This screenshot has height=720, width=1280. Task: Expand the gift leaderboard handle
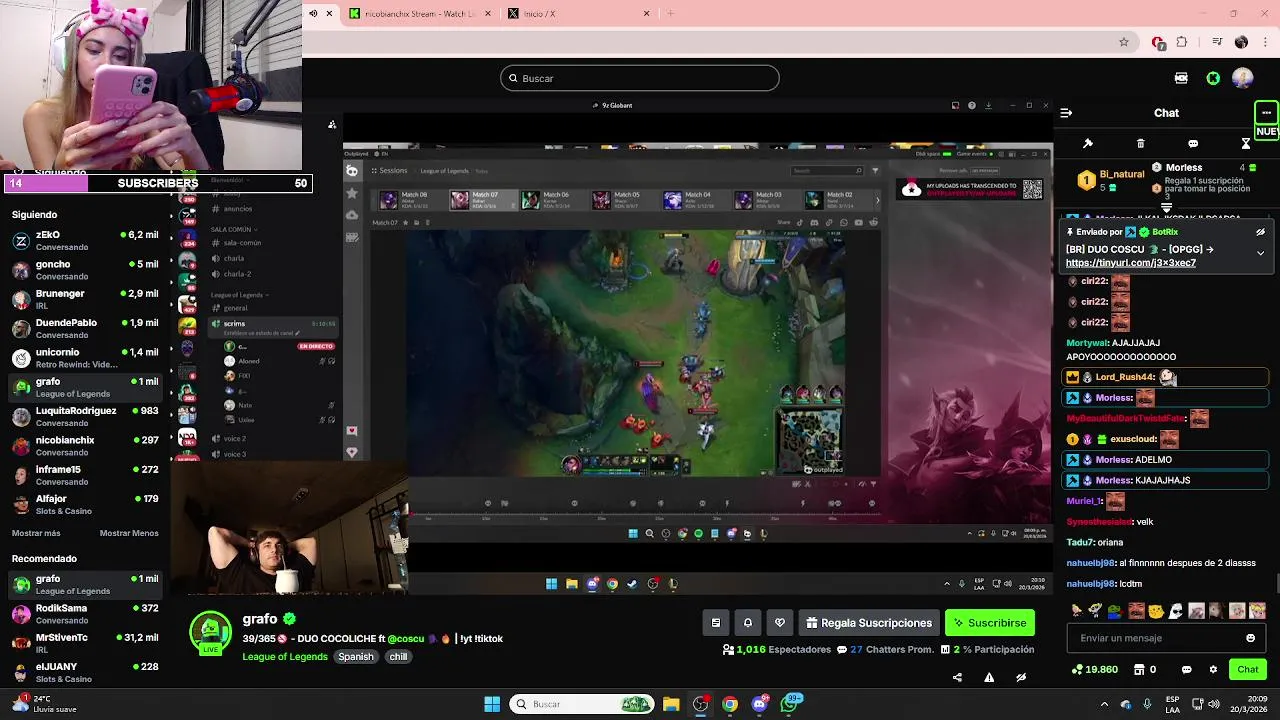[1166, 207]
